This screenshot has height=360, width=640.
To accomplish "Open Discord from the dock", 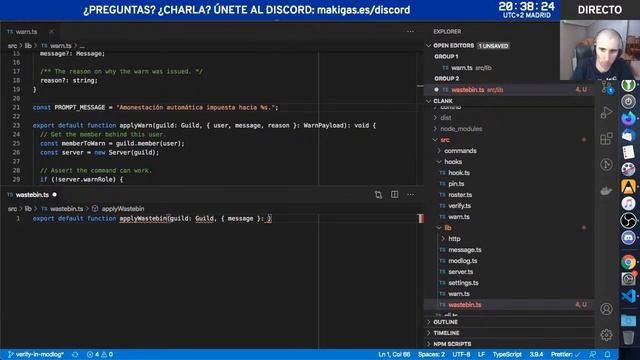I will click(629, 238).
